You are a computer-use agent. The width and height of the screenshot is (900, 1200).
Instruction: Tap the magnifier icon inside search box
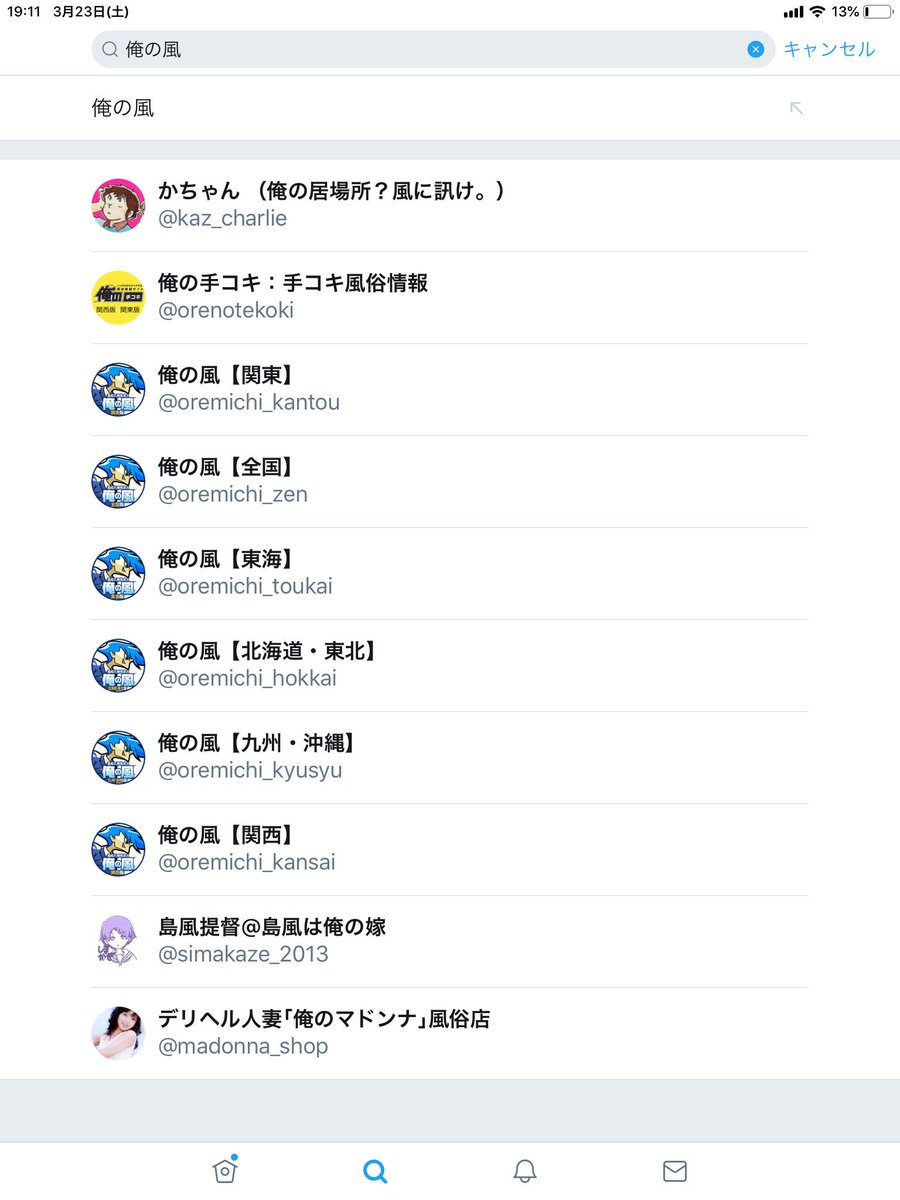click(x=110, y=49)
